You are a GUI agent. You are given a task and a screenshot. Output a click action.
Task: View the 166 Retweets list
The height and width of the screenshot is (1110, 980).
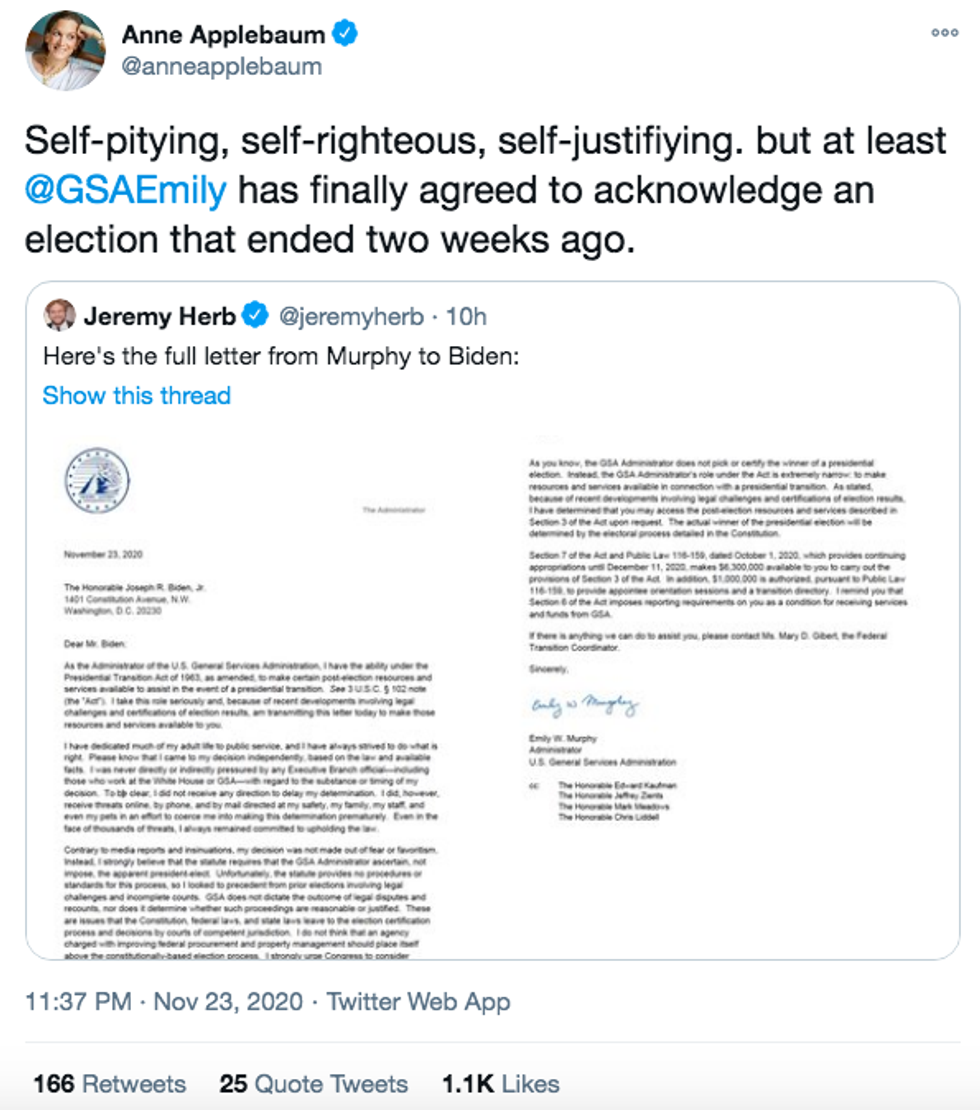coord(109,1084)
